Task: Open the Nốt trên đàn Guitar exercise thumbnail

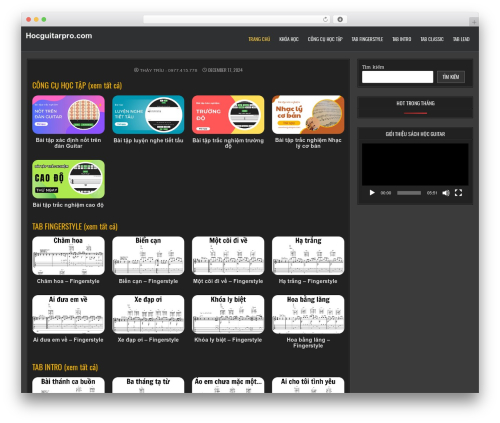Action: point(68,115)
